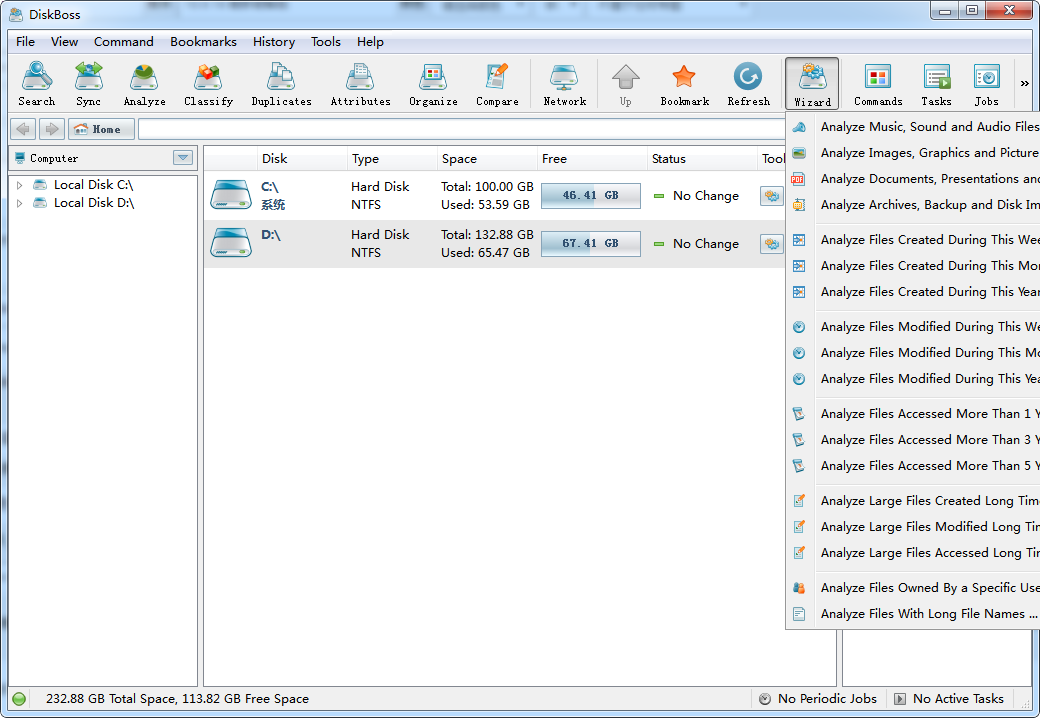Viewport: 1040px width, 718px height.
Task: Click 'Total: 132.88 GB' text
Action: click(x=488, y=235)
